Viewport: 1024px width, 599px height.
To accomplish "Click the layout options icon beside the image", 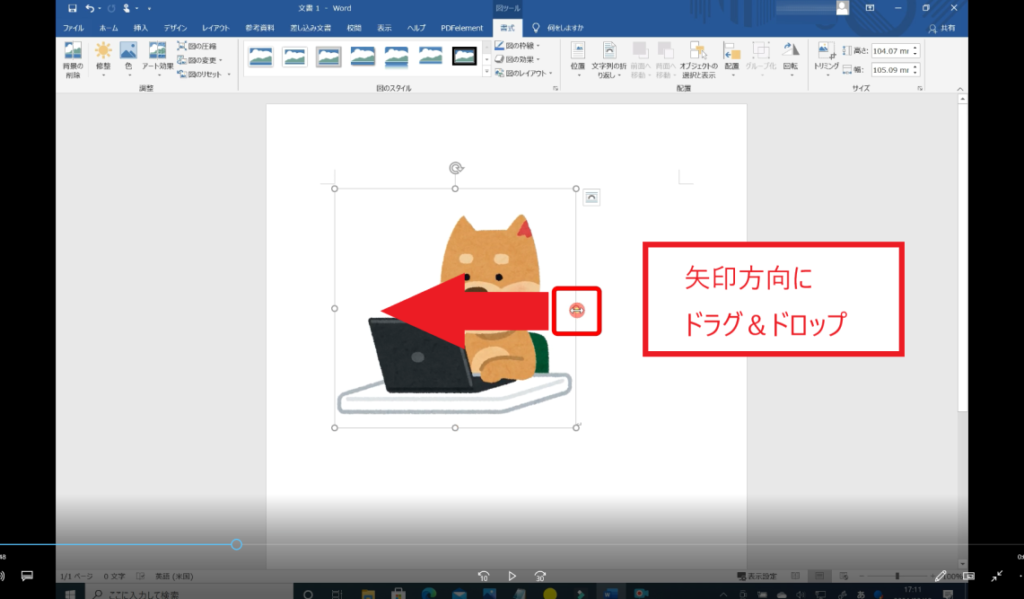I will 591,197.
